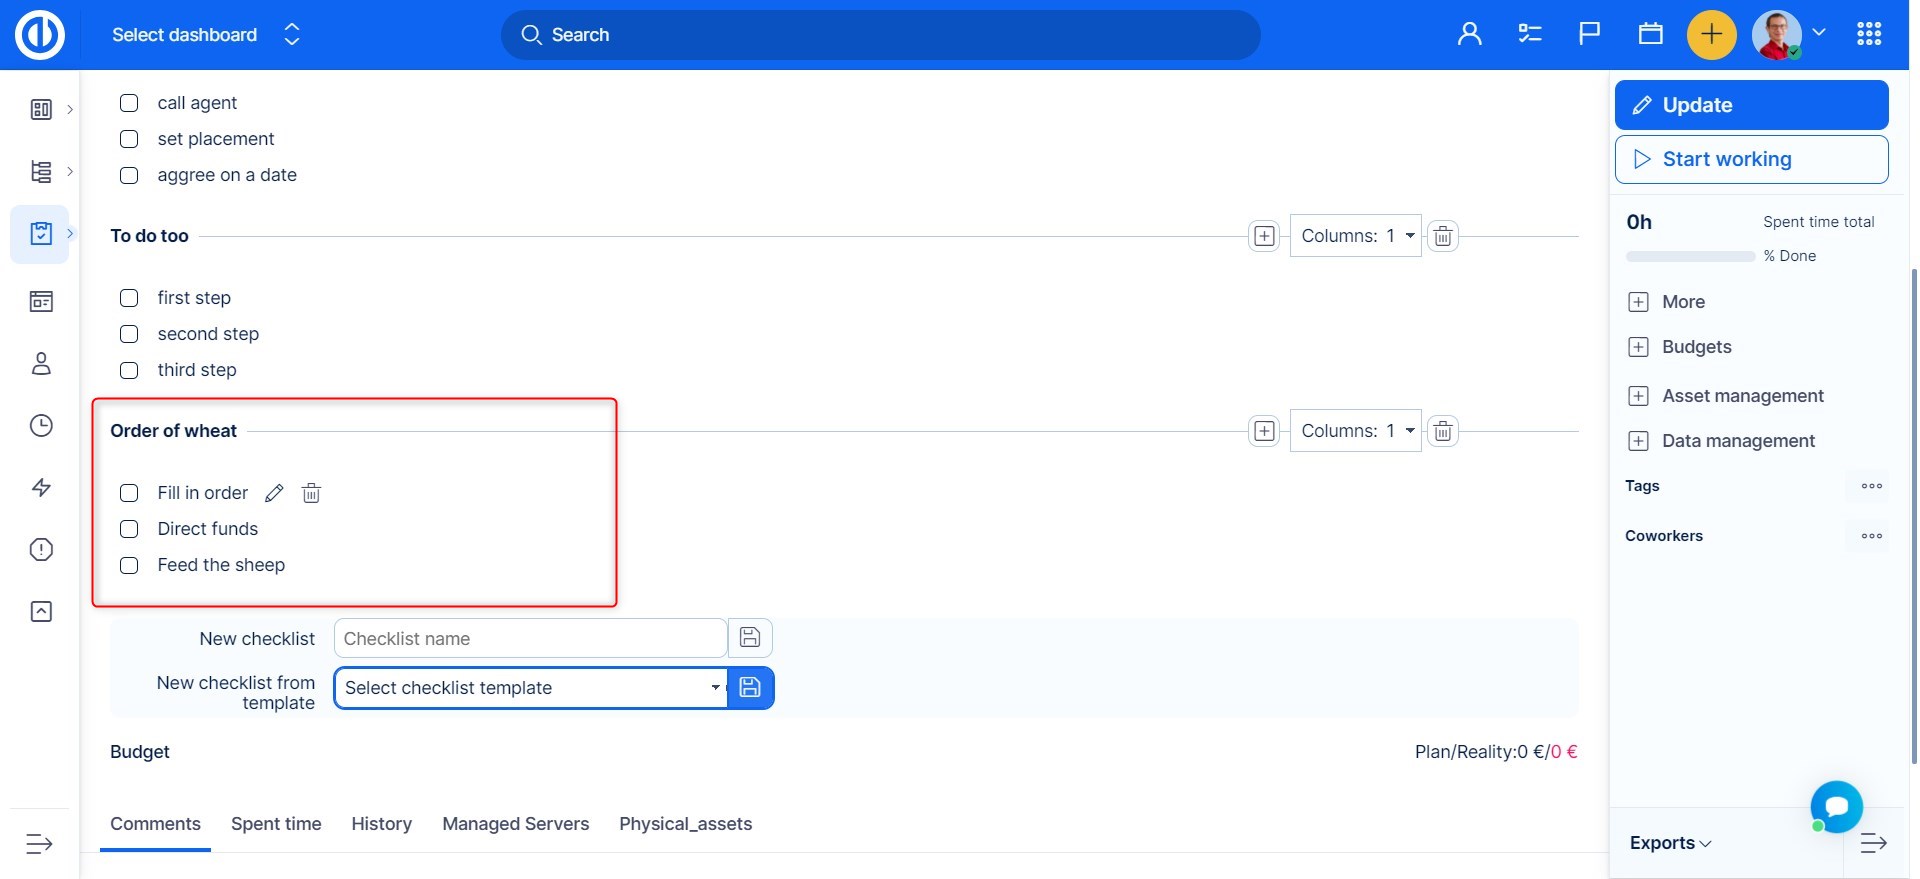The height and width of the screenshot is (879, 1920).
Task: Delete the Fill in order checklist item
Action: tap(311, 493)
